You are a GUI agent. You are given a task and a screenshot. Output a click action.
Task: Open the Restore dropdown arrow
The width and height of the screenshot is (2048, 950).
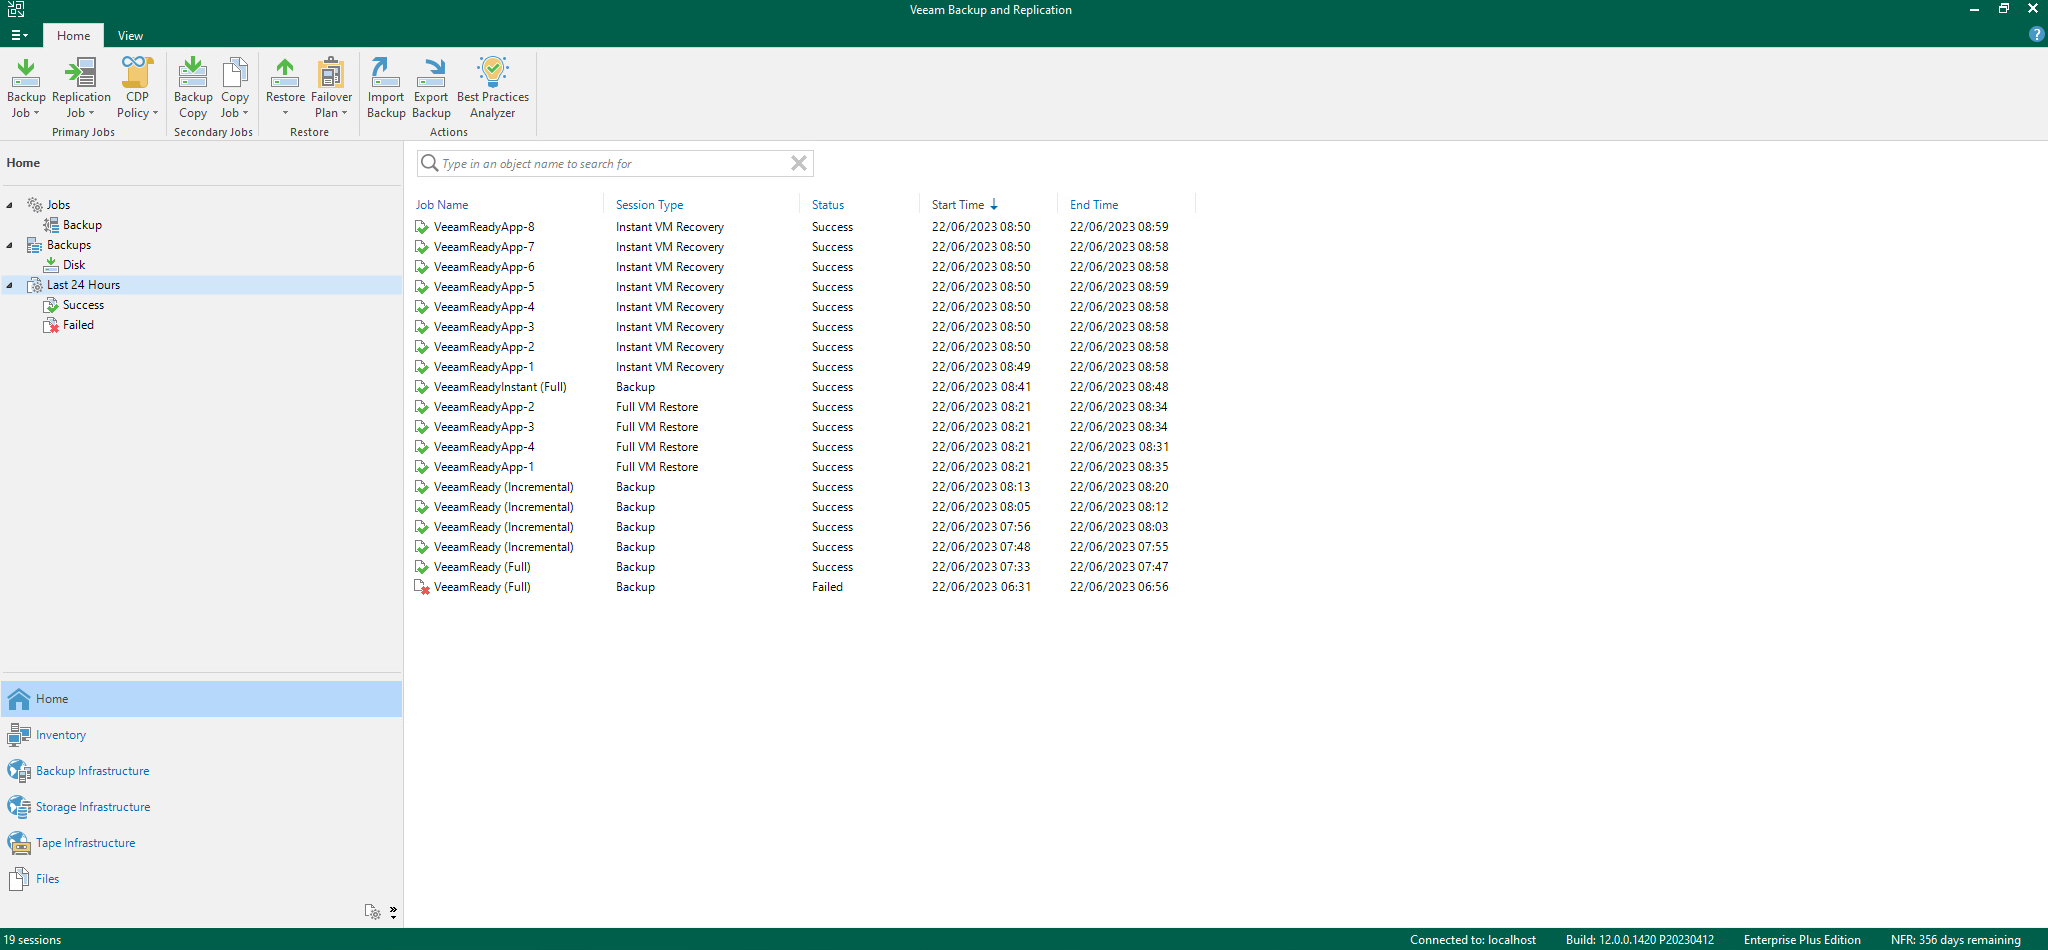tap(285, 113)
